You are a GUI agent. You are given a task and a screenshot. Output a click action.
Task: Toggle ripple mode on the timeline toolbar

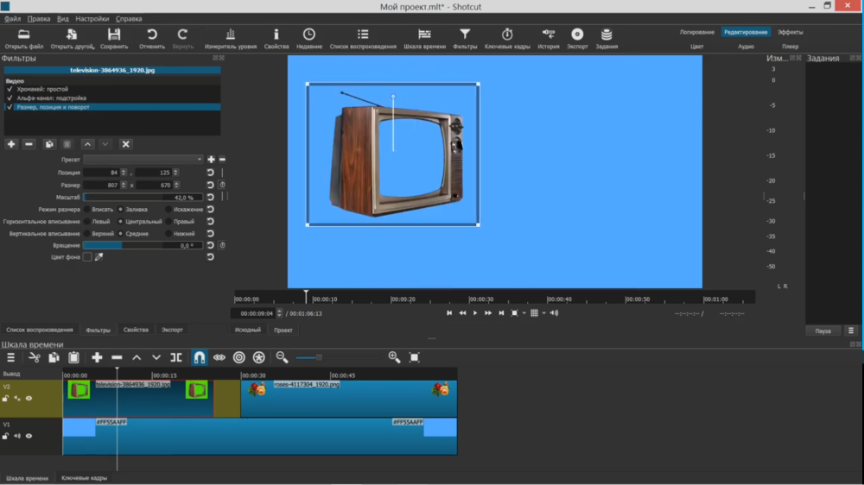tap(239, 357)
